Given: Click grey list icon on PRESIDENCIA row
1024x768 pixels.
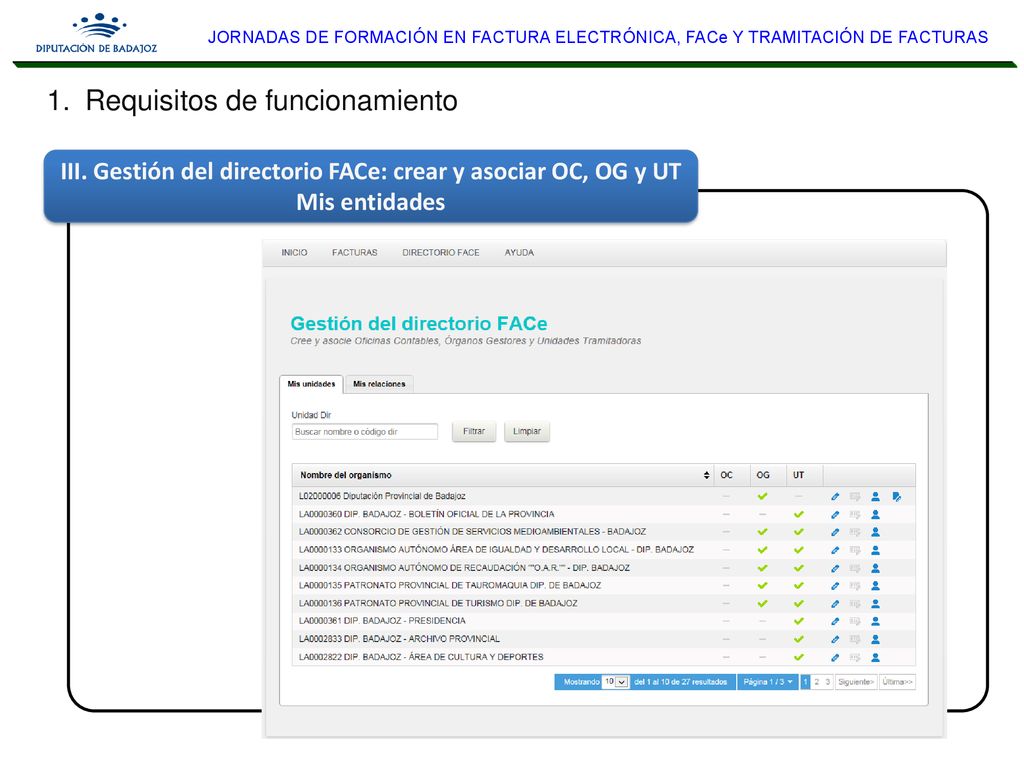Looking at the screenshot, I should coord(855,622).
